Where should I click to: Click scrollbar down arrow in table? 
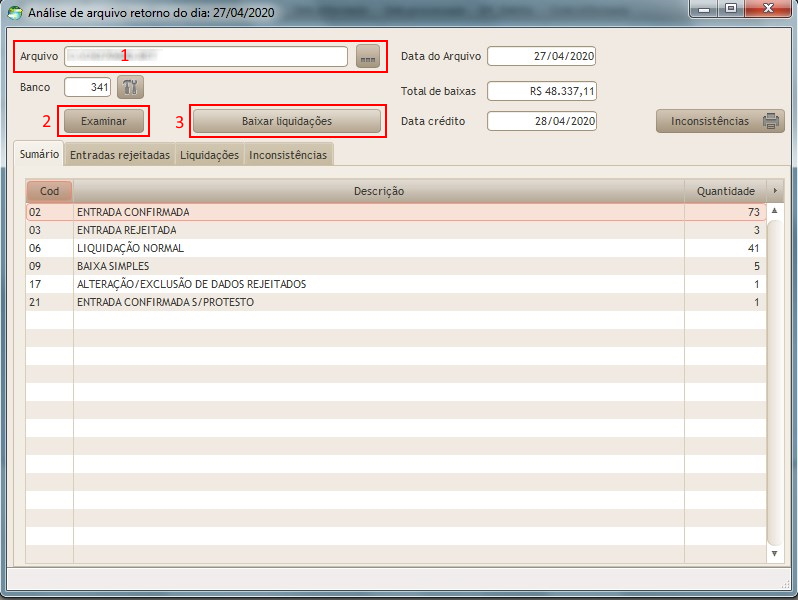click(774, 553)
